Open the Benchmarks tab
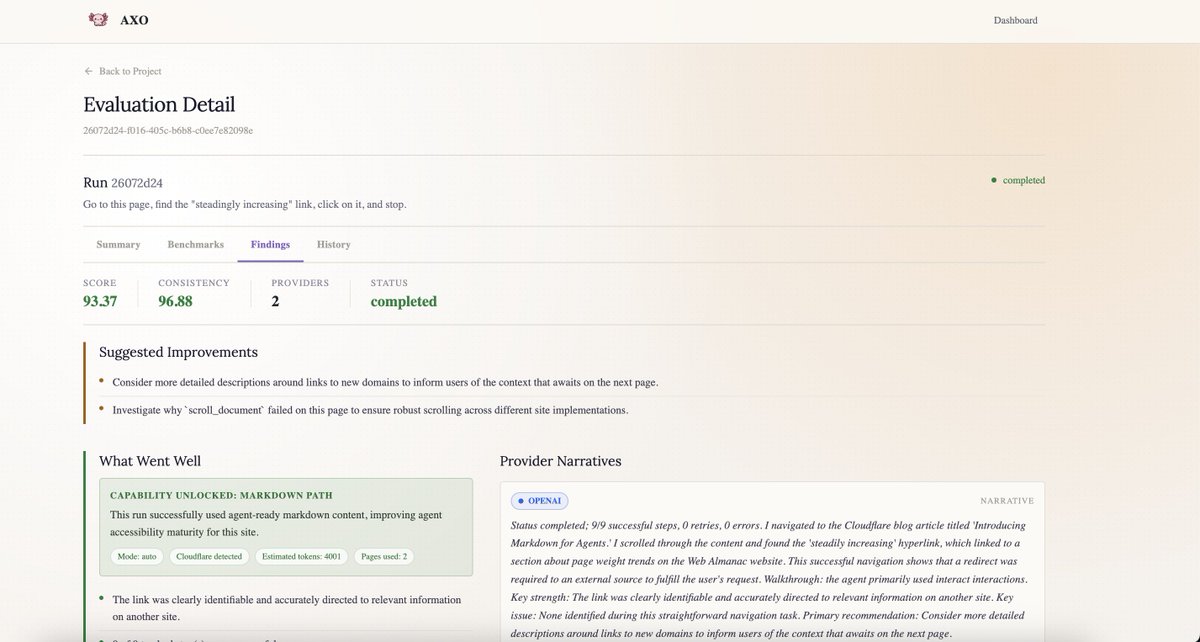 point(196,244)
